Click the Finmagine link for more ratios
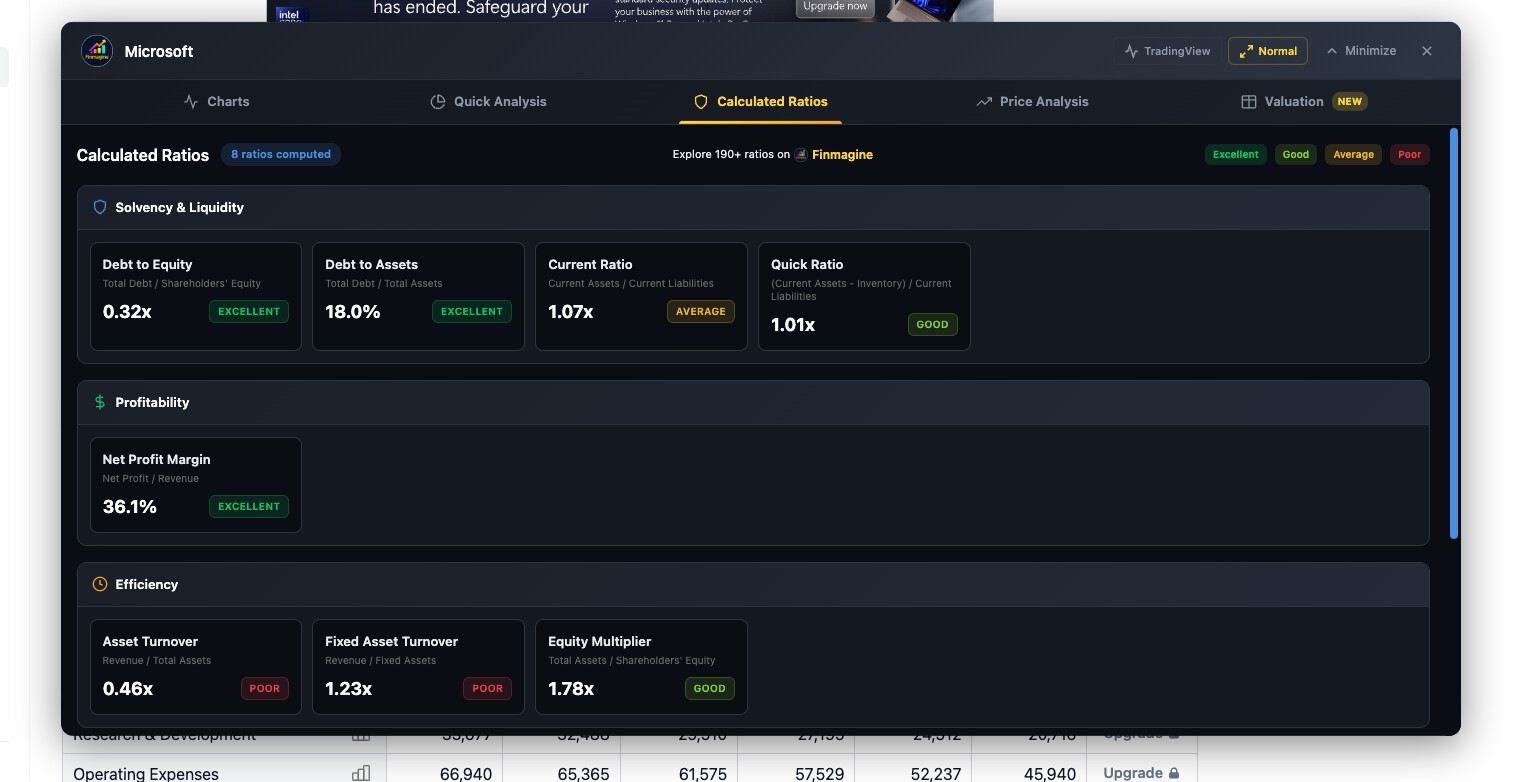The height and width of the screenshot is (782, 1538). [x=841, y=155]
